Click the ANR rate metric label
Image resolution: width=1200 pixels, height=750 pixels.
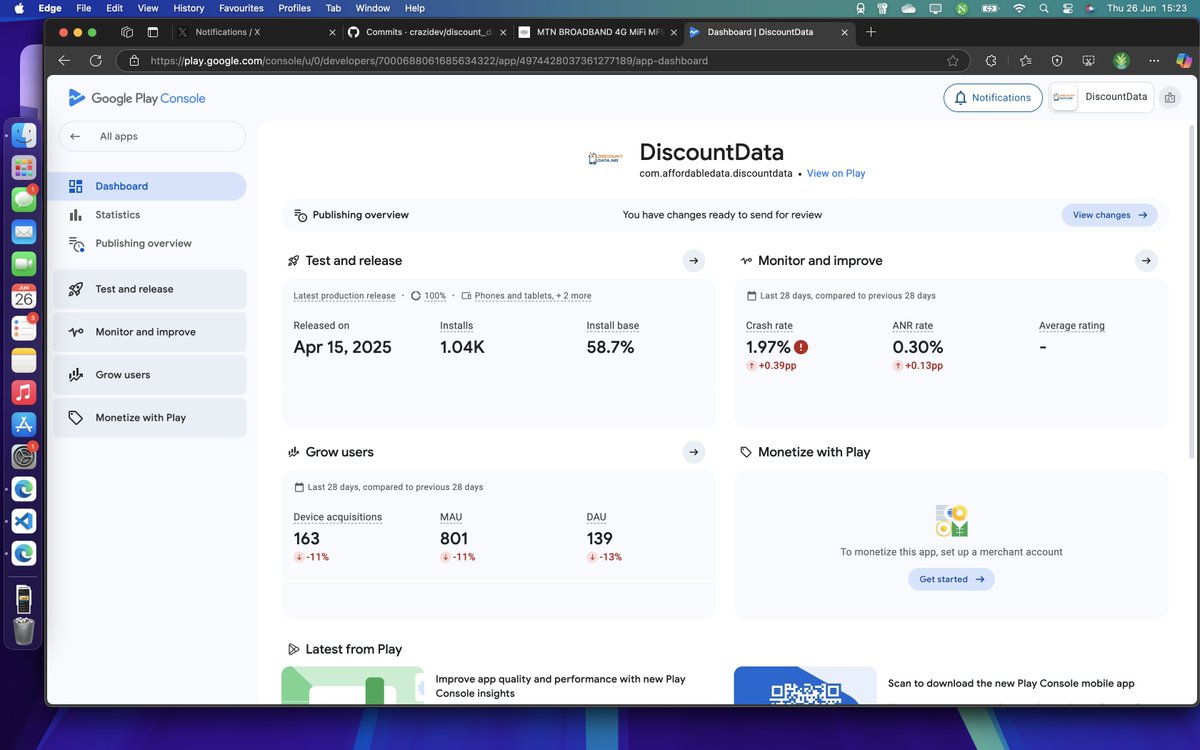(913, 326)
